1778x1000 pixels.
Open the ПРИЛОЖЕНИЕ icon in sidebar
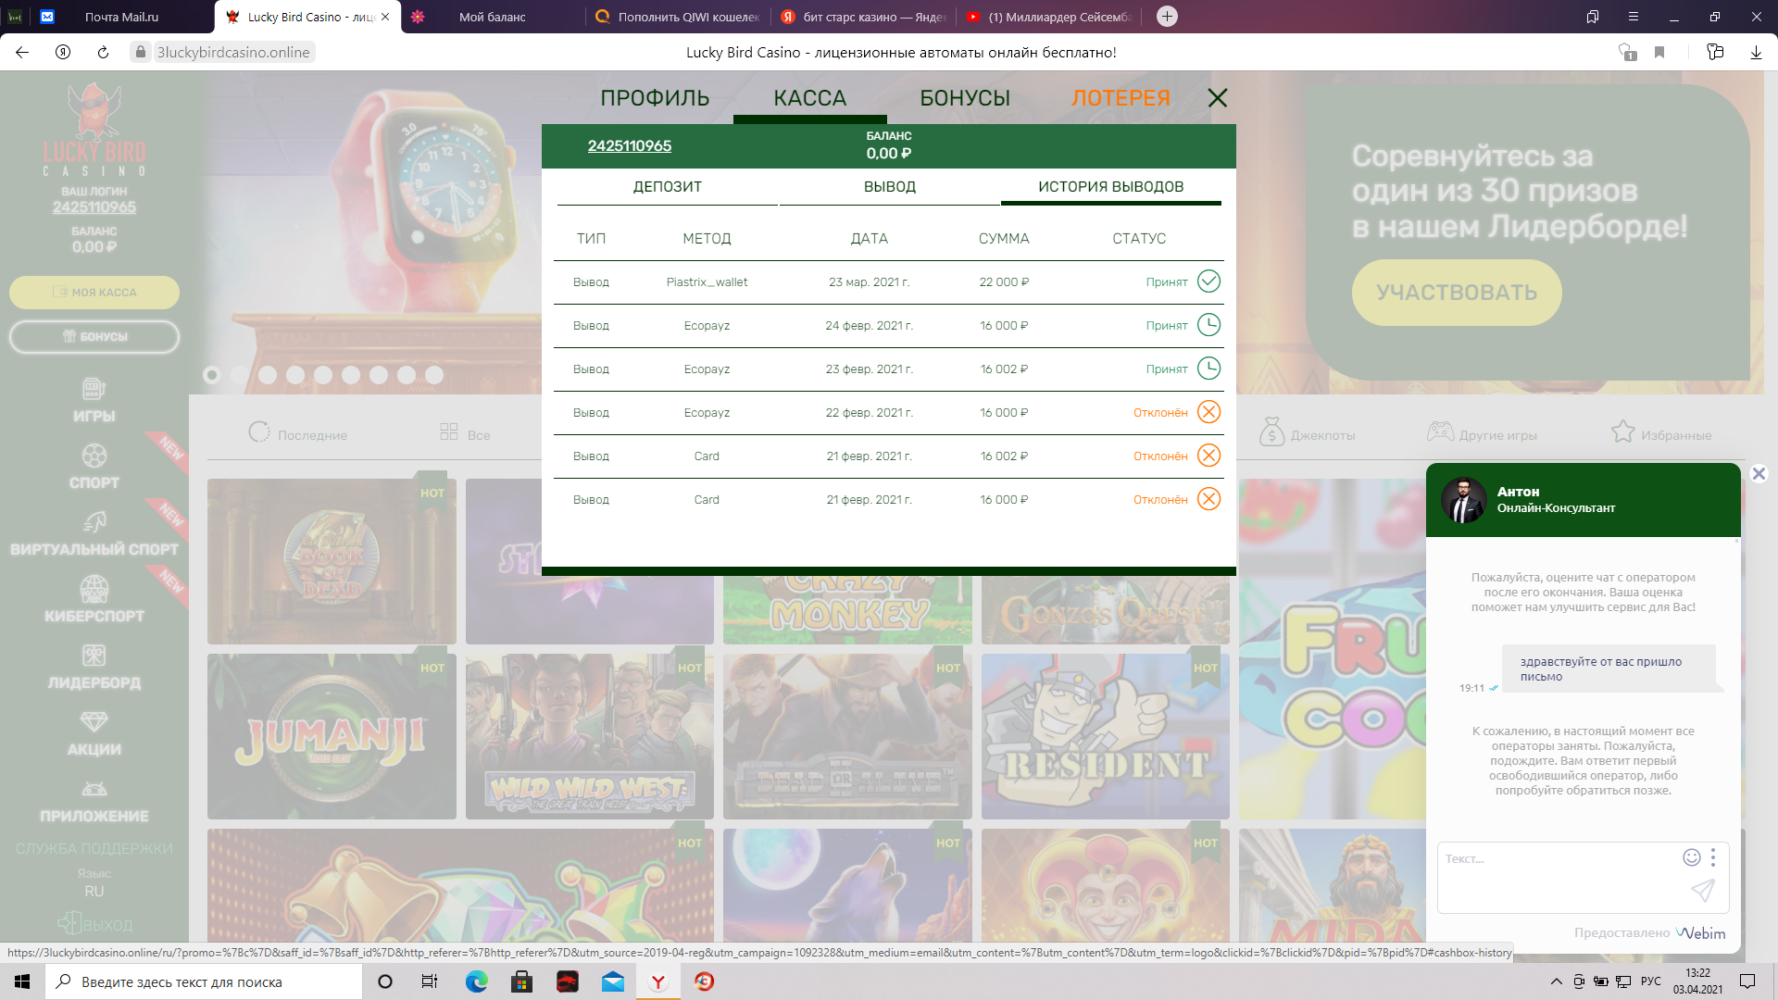pyautogui.click(x=94, y=789)
